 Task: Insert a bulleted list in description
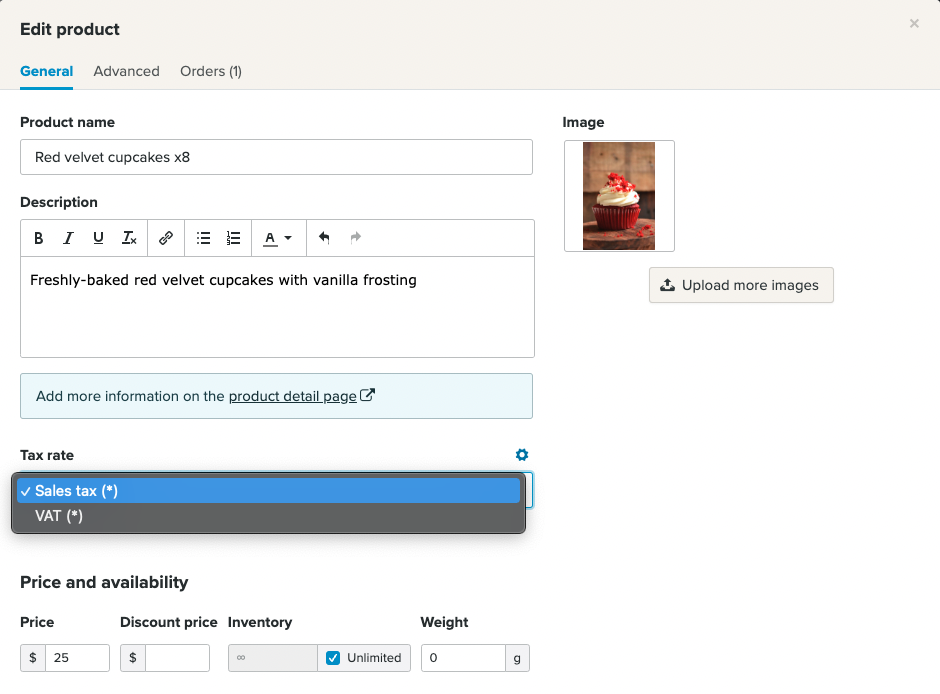[203, 238]
